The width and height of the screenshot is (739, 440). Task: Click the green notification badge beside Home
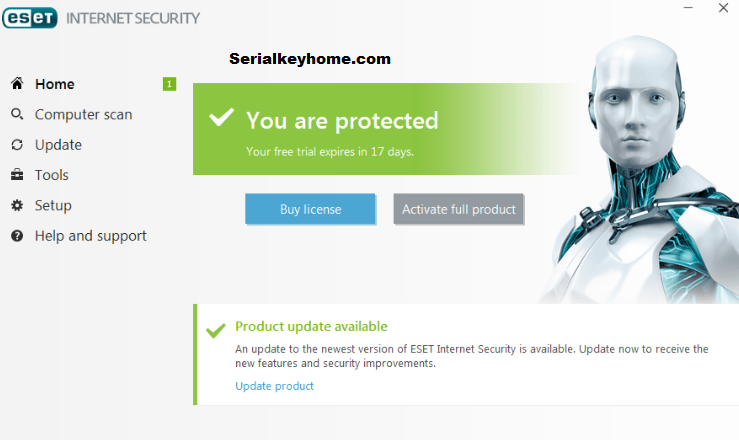(169, 84)
